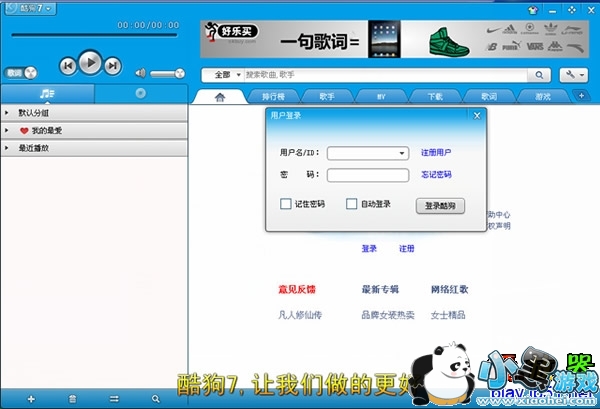Viewport: 600px width, 409px height.
Task: Click the song and artist search field
Action: coord(385,75)
